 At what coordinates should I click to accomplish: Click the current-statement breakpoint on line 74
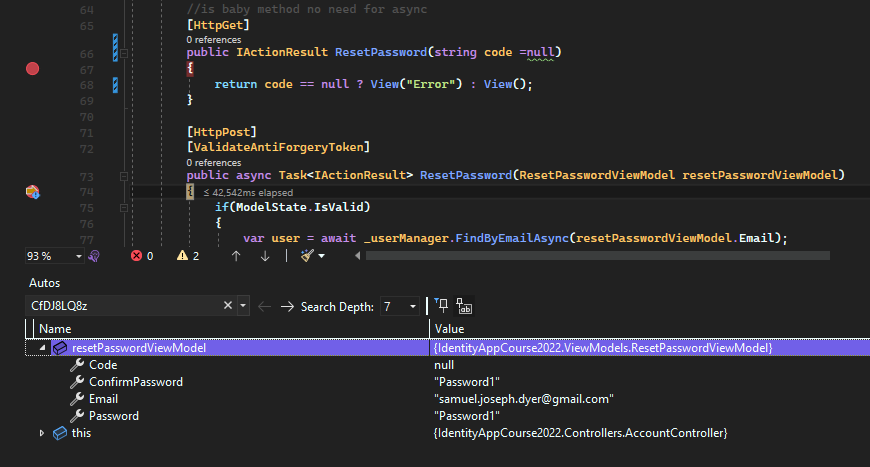(32, 192)
